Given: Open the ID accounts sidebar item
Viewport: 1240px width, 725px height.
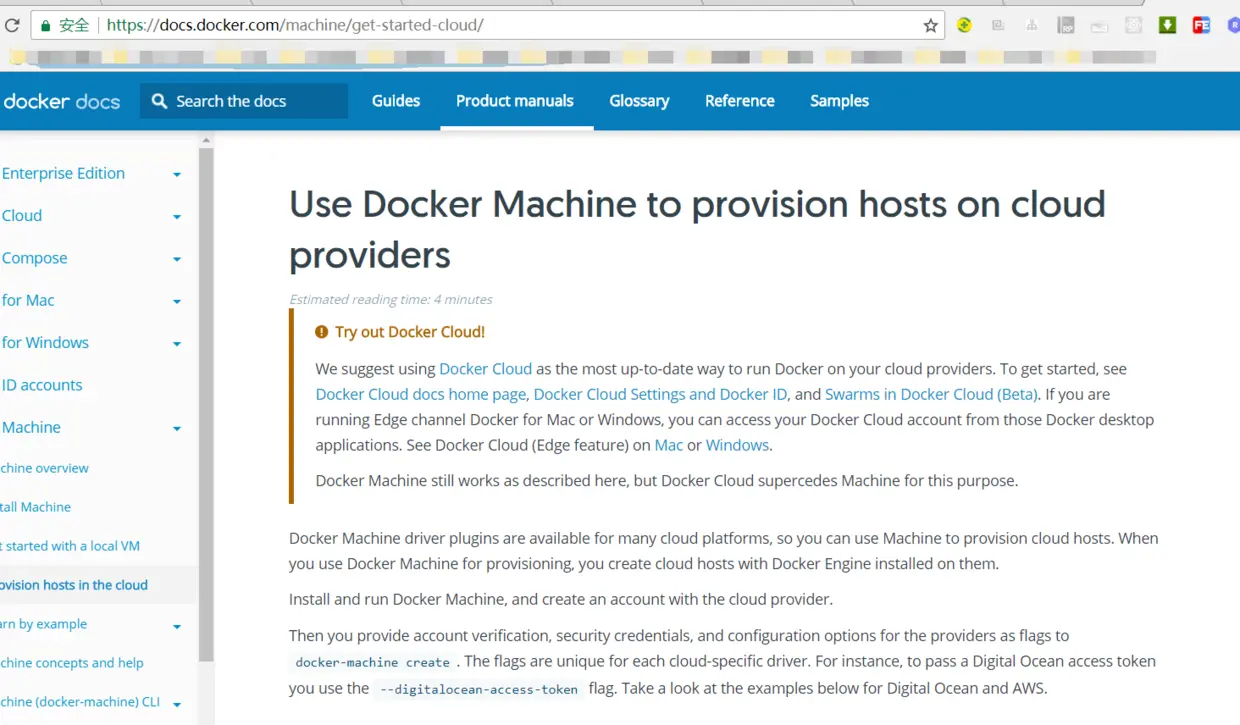Looking at the screenshot, I should [x=42, y=385].
